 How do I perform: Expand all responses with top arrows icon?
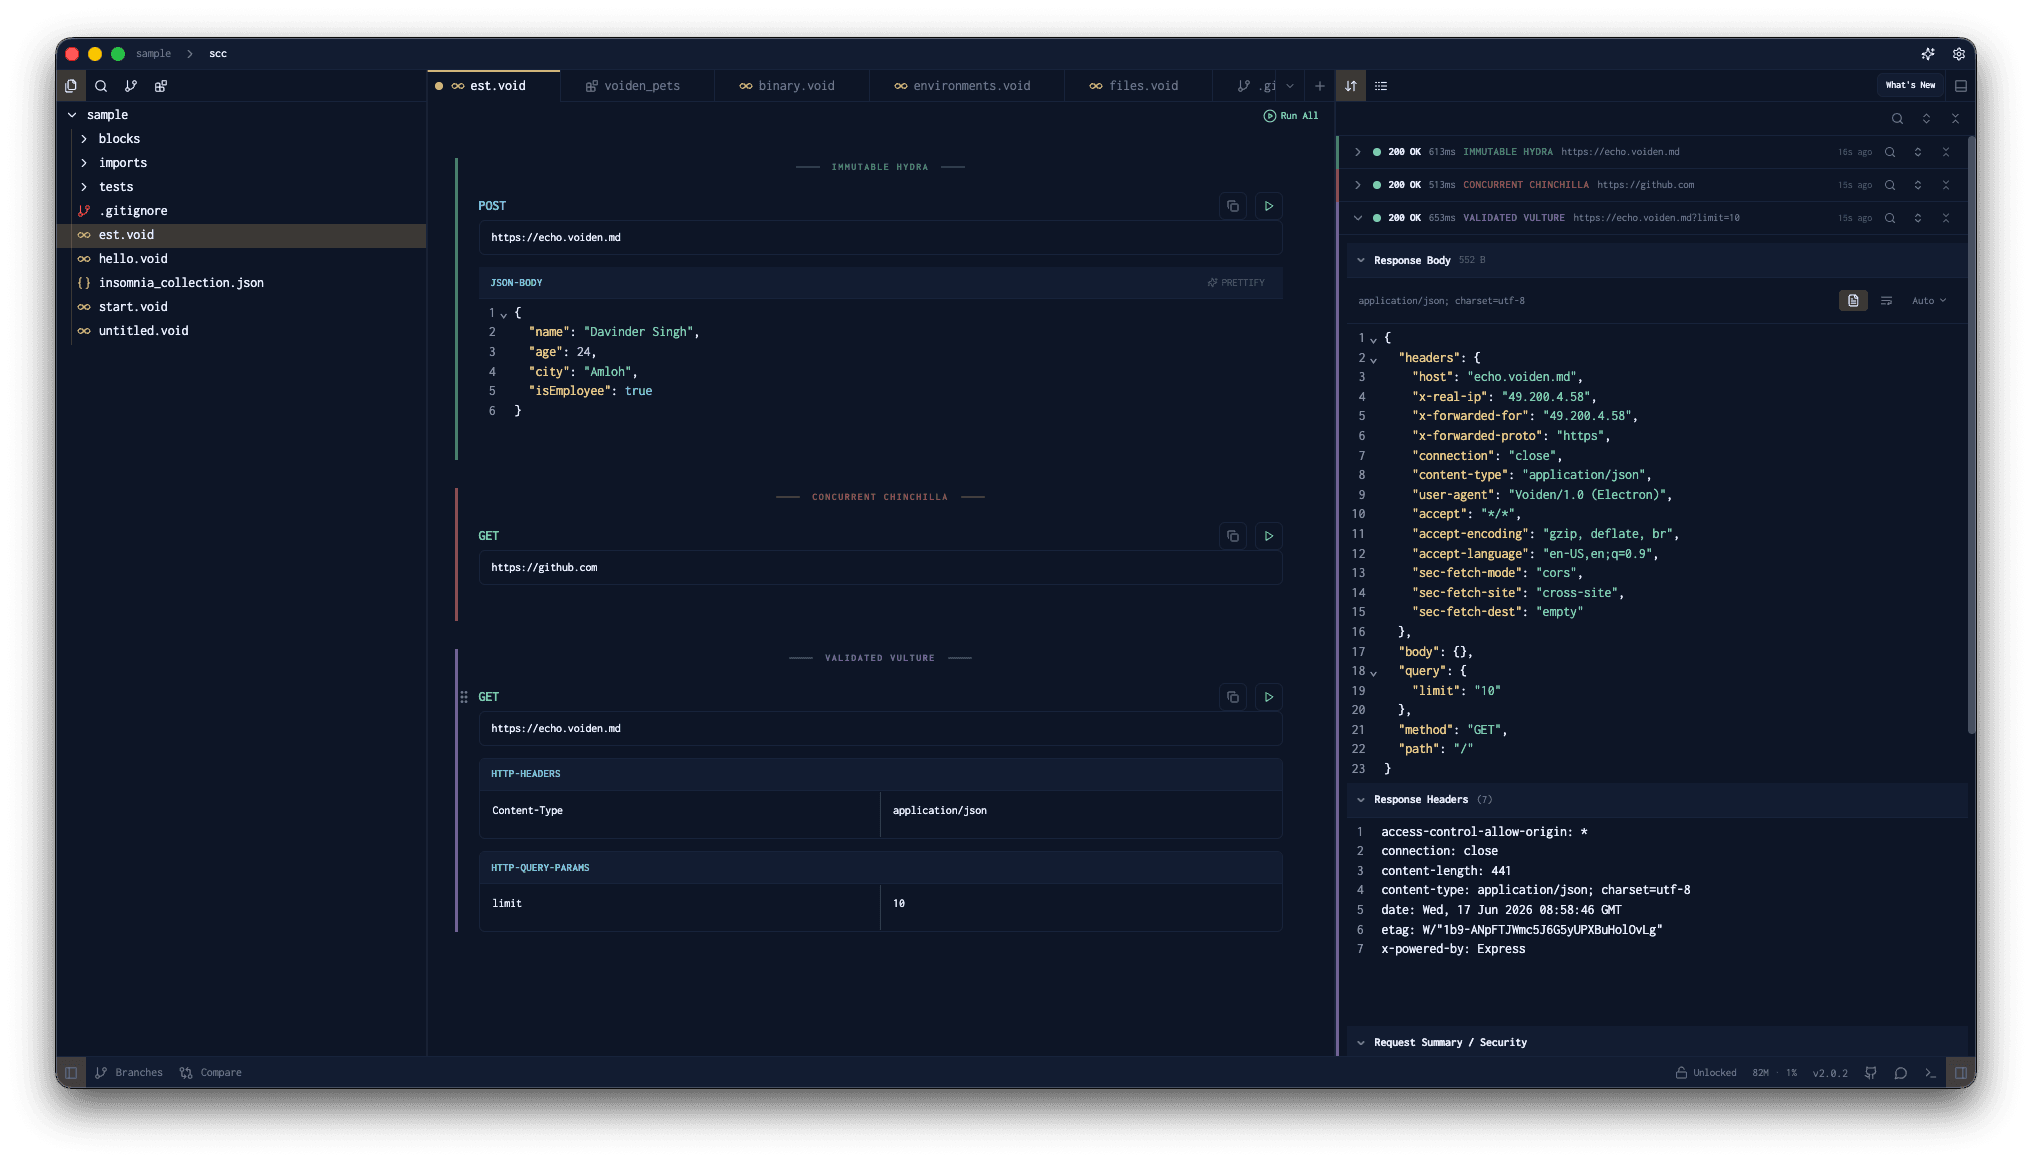1926,119
